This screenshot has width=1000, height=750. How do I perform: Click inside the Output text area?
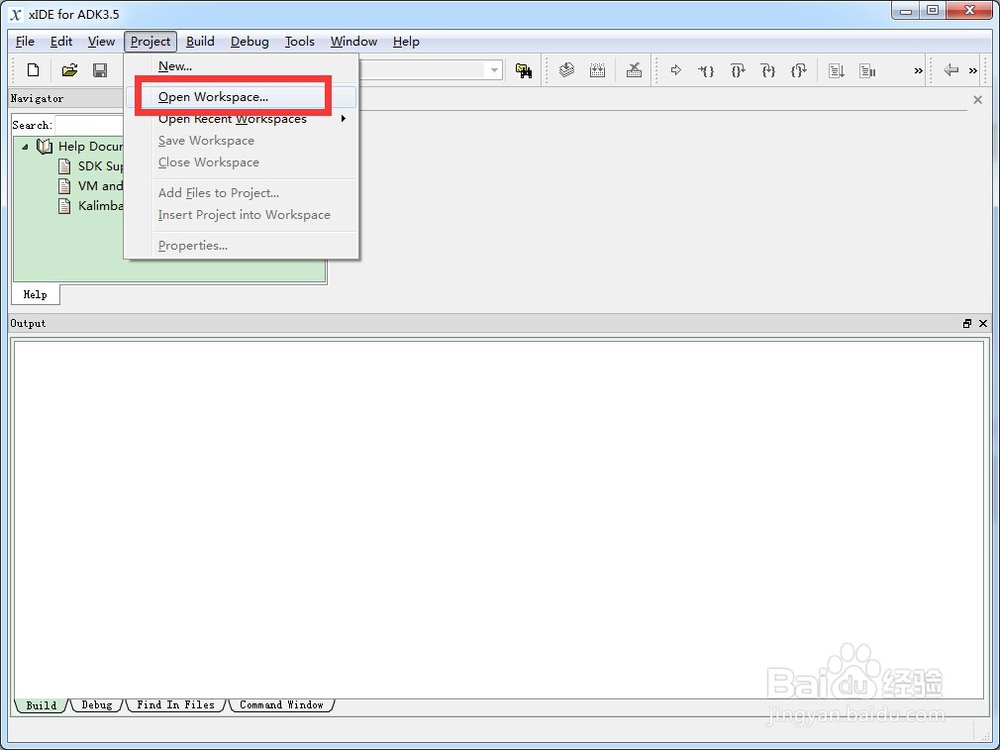point(499,520)
